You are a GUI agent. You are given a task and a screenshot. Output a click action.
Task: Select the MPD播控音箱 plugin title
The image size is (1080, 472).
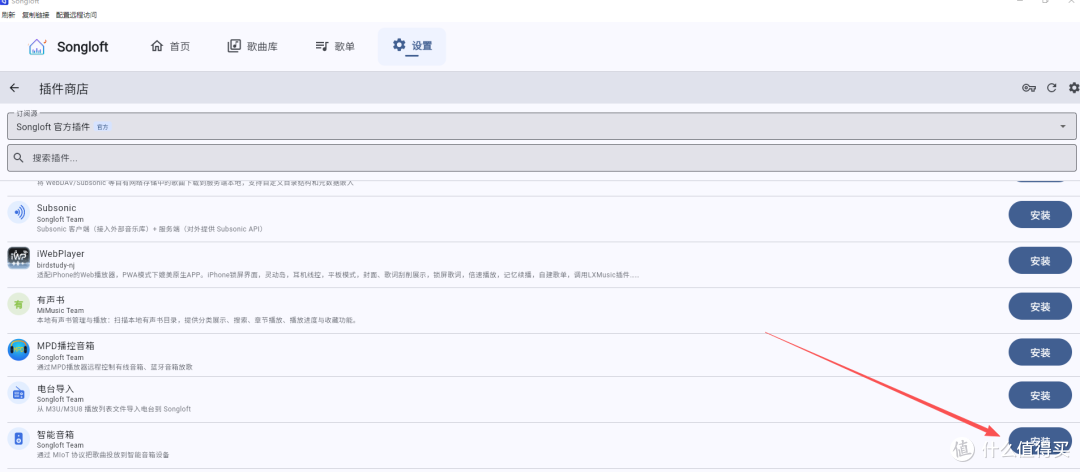coord(65,345)
